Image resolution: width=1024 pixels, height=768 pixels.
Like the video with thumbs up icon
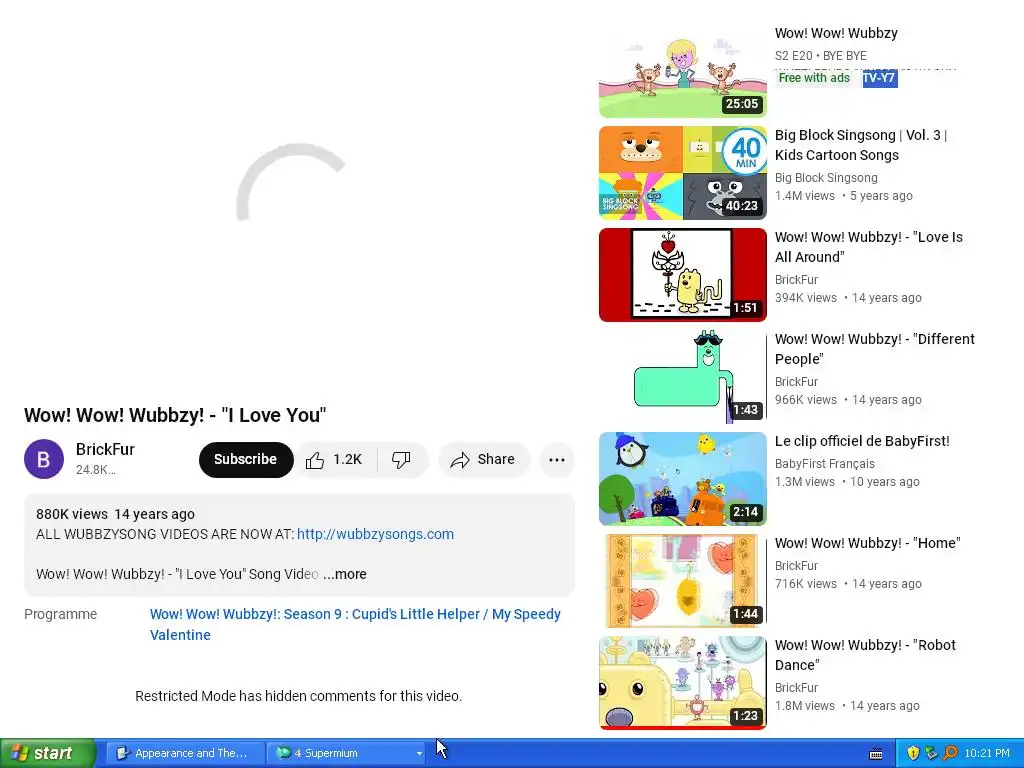335,460
